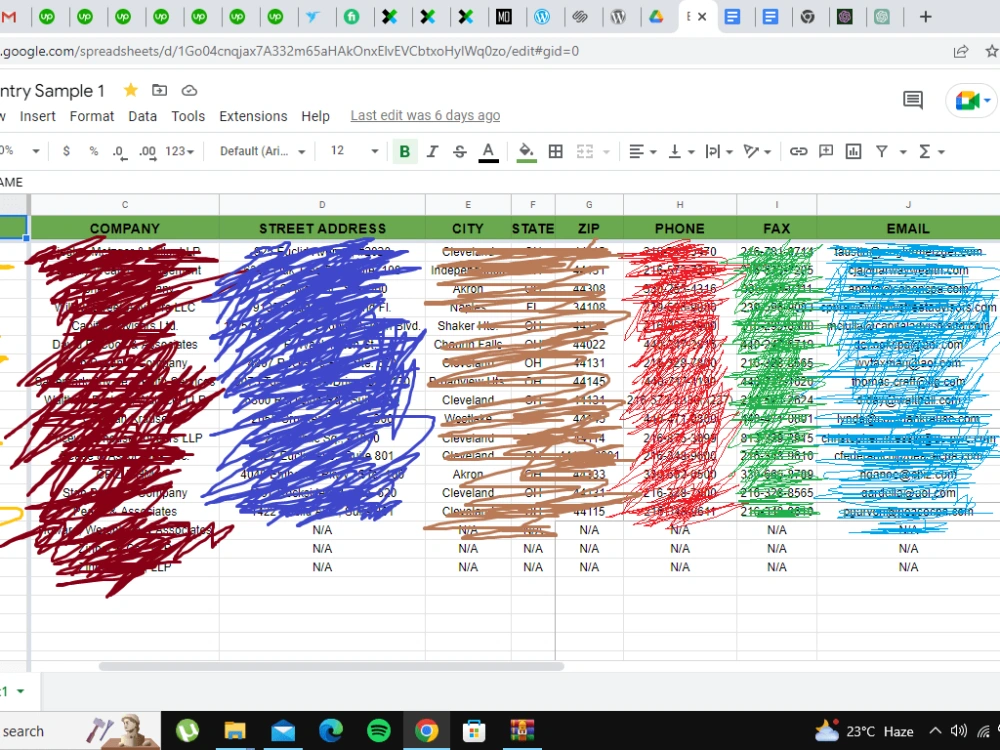The width and height of the screenshot is (1000, 750).
Task: Open the Format menu
Action: click(x=92, y=116)
